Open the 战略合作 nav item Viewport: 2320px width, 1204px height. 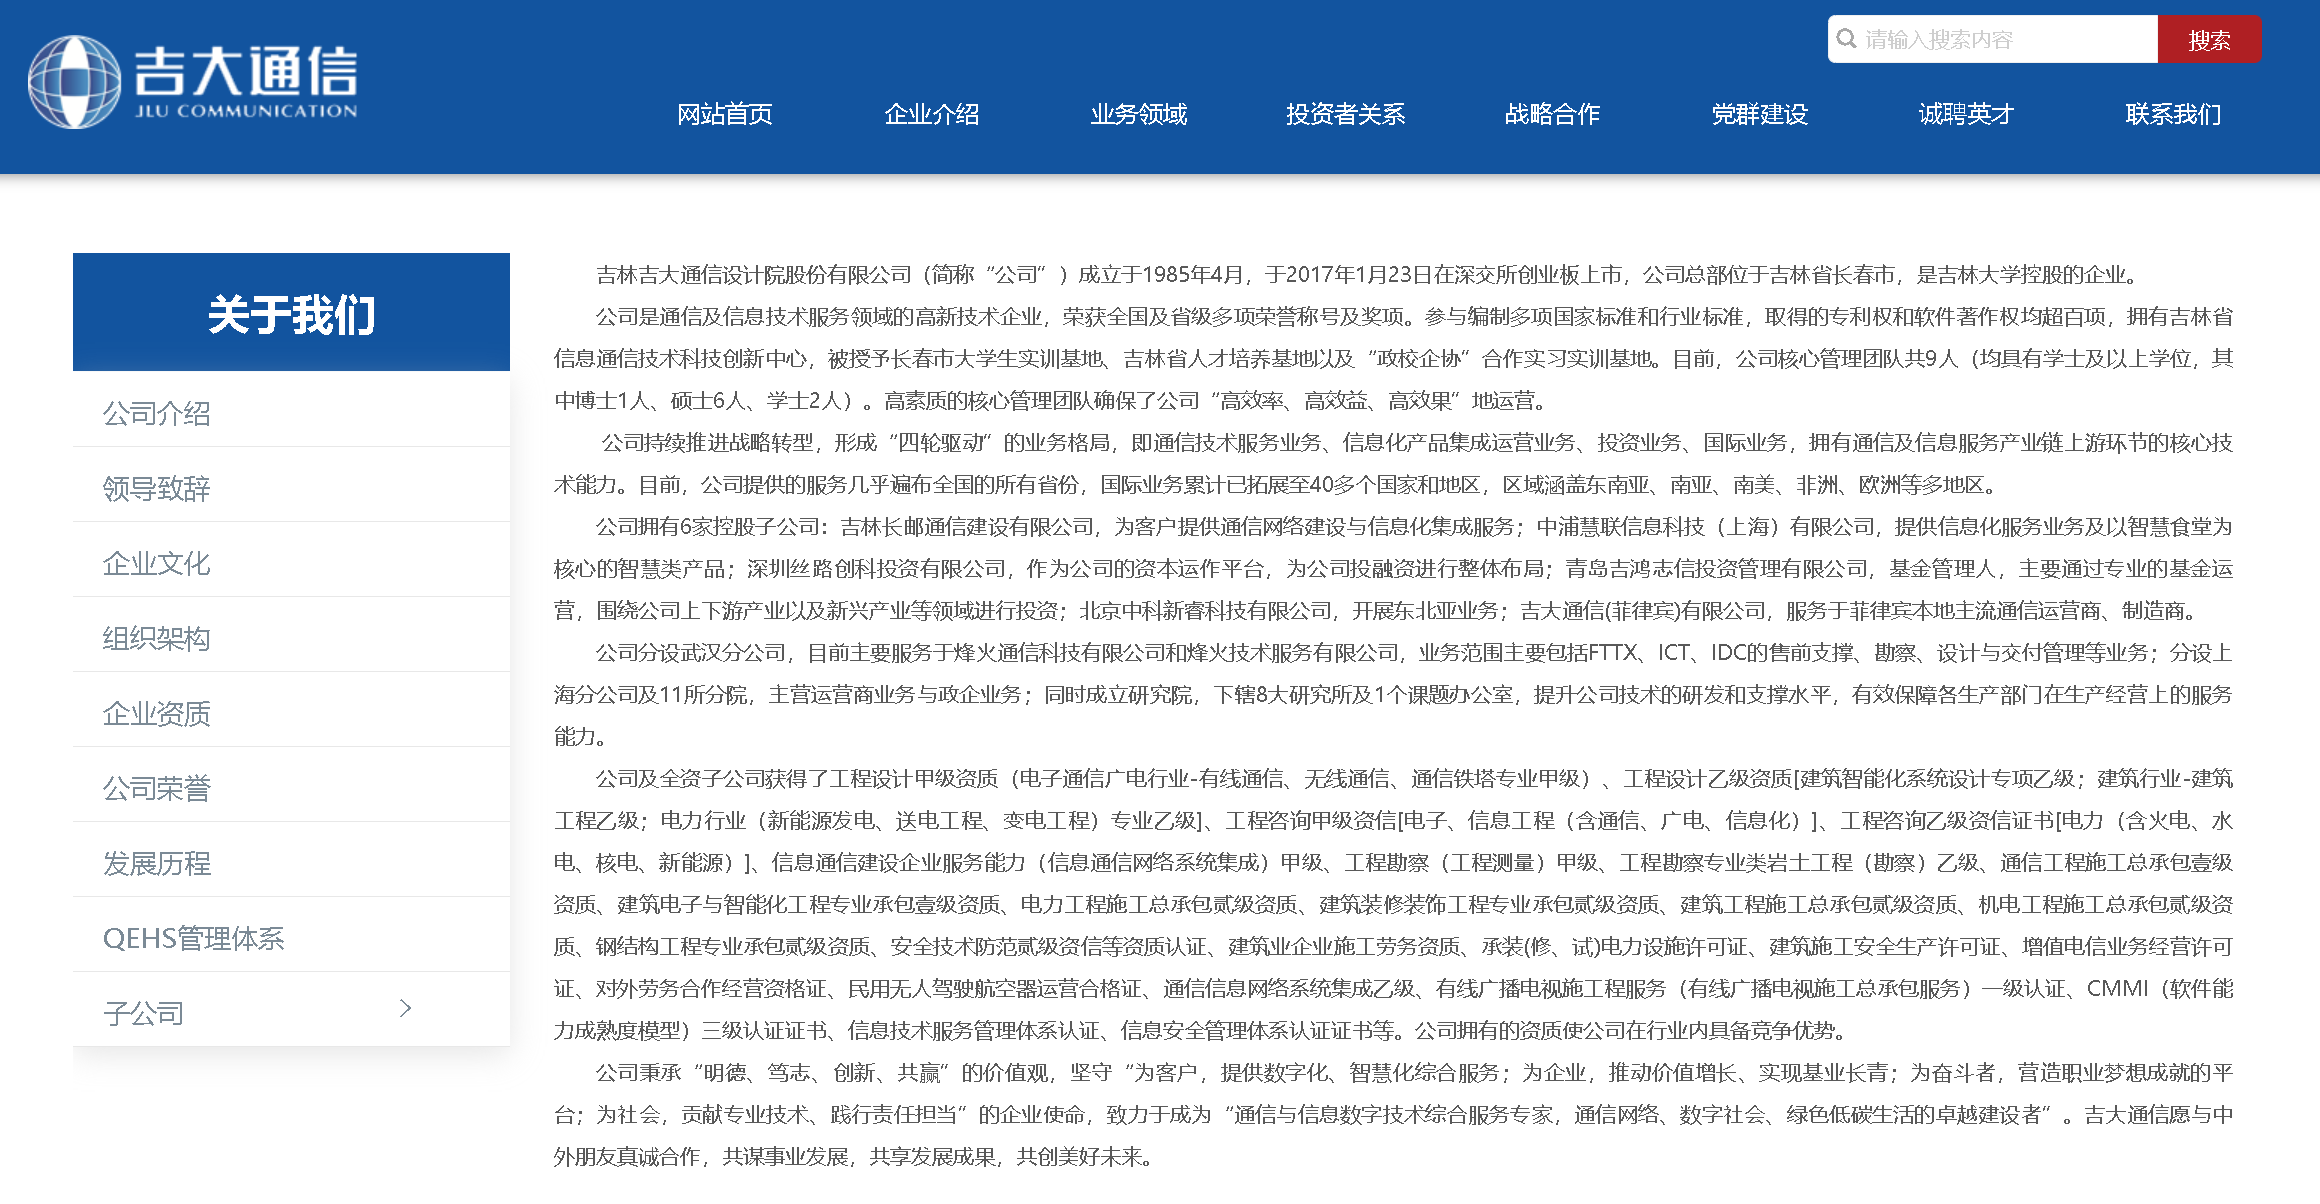1553,114
